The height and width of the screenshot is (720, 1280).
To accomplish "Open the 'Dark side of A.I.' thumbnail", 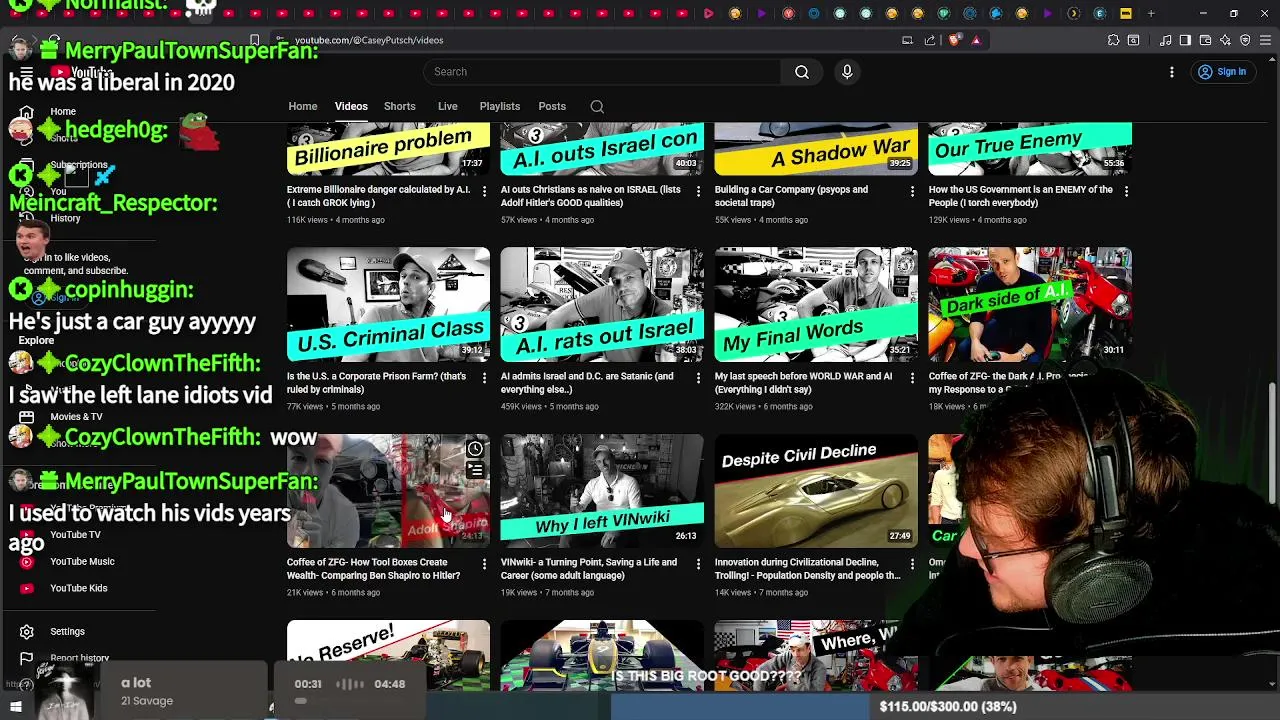I will pos(1030,304).
